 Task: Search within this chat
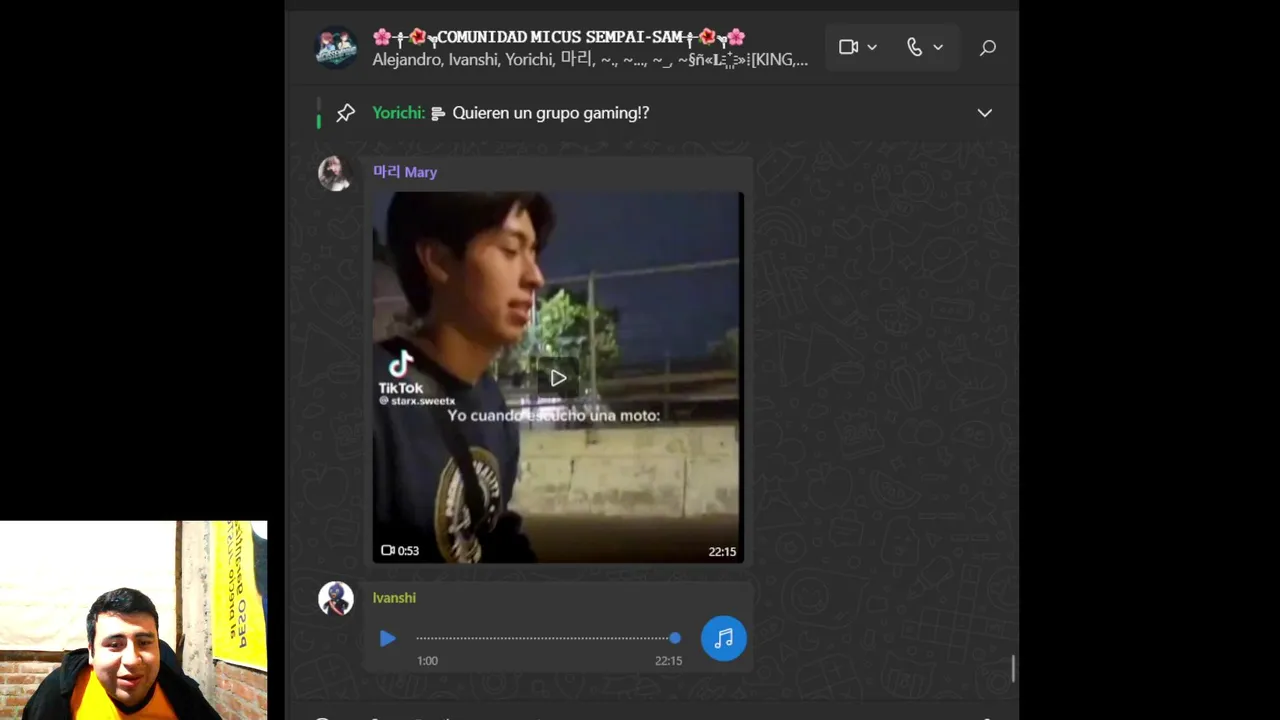[987, 47]
